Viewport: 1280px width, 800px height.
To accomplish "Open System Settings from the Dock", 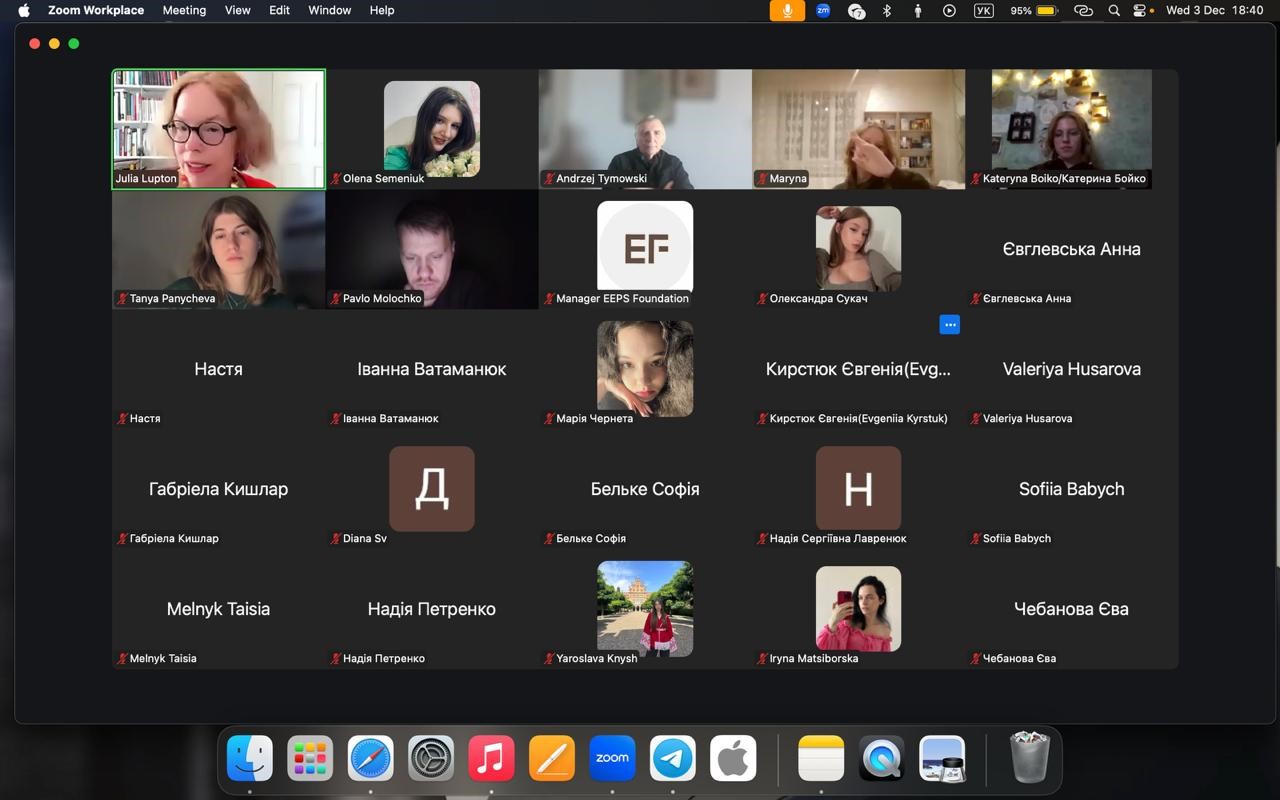I will pyautogui.click(x=431, y=760).
